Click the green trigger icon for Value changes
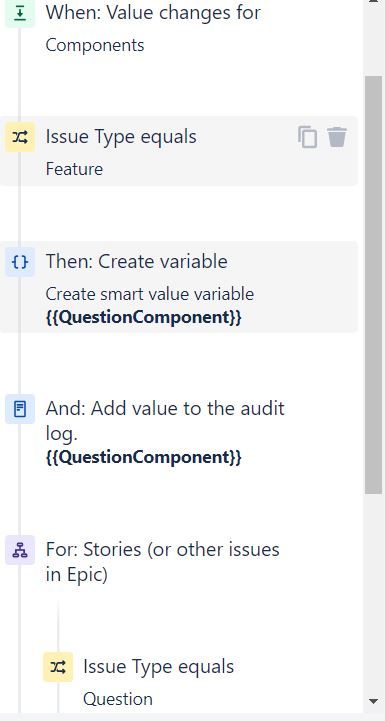The width and height of the screenshot is (385, 721). pos(20,14)
